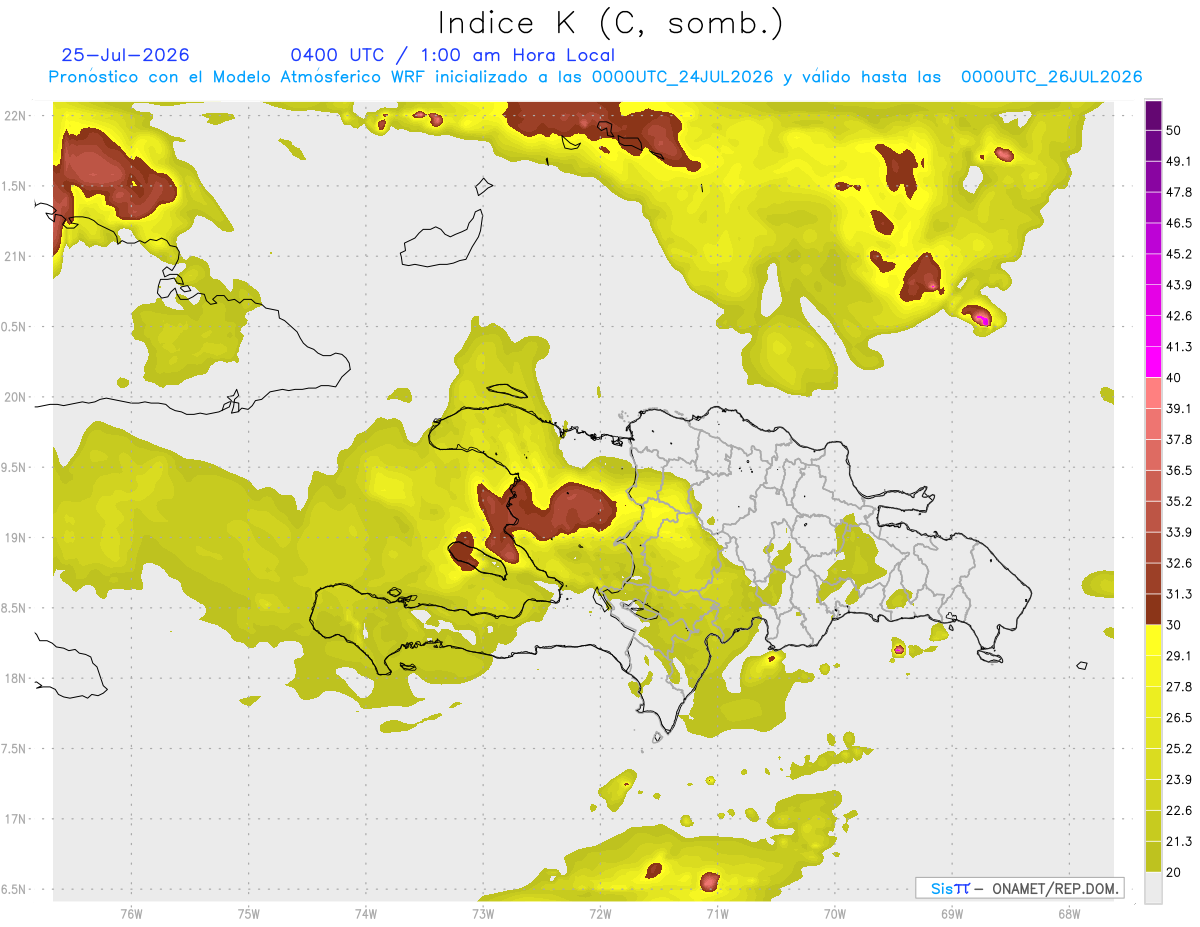The width and height of the screenshot is (1200, 927).
Task: Click color scale value "41.3"
Action: click(1179, 347)
